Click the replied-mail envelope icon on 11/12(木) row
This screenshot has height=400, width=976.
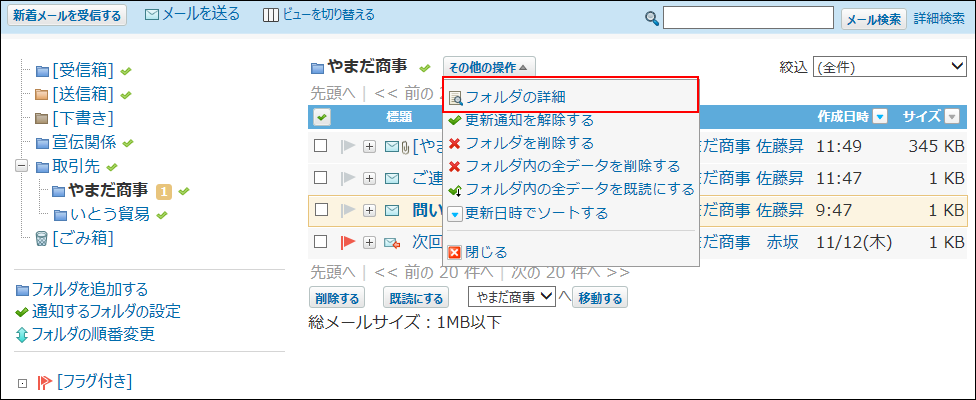click(x=392, y=243)
